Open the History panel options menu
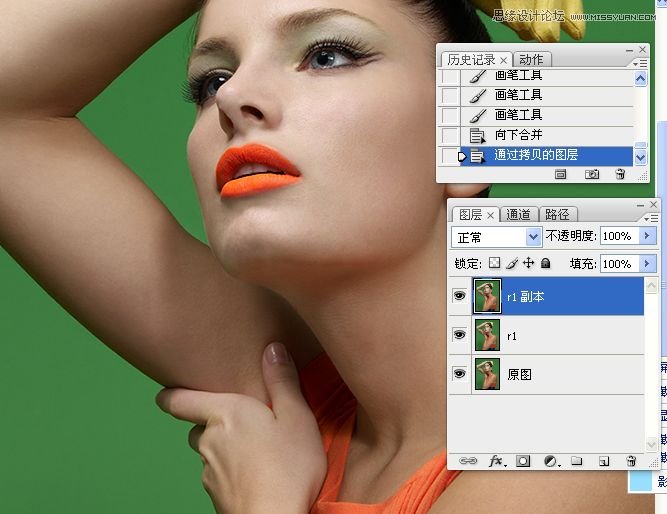The width and height of the screenshot is (667, 514). tap(640, 63)
